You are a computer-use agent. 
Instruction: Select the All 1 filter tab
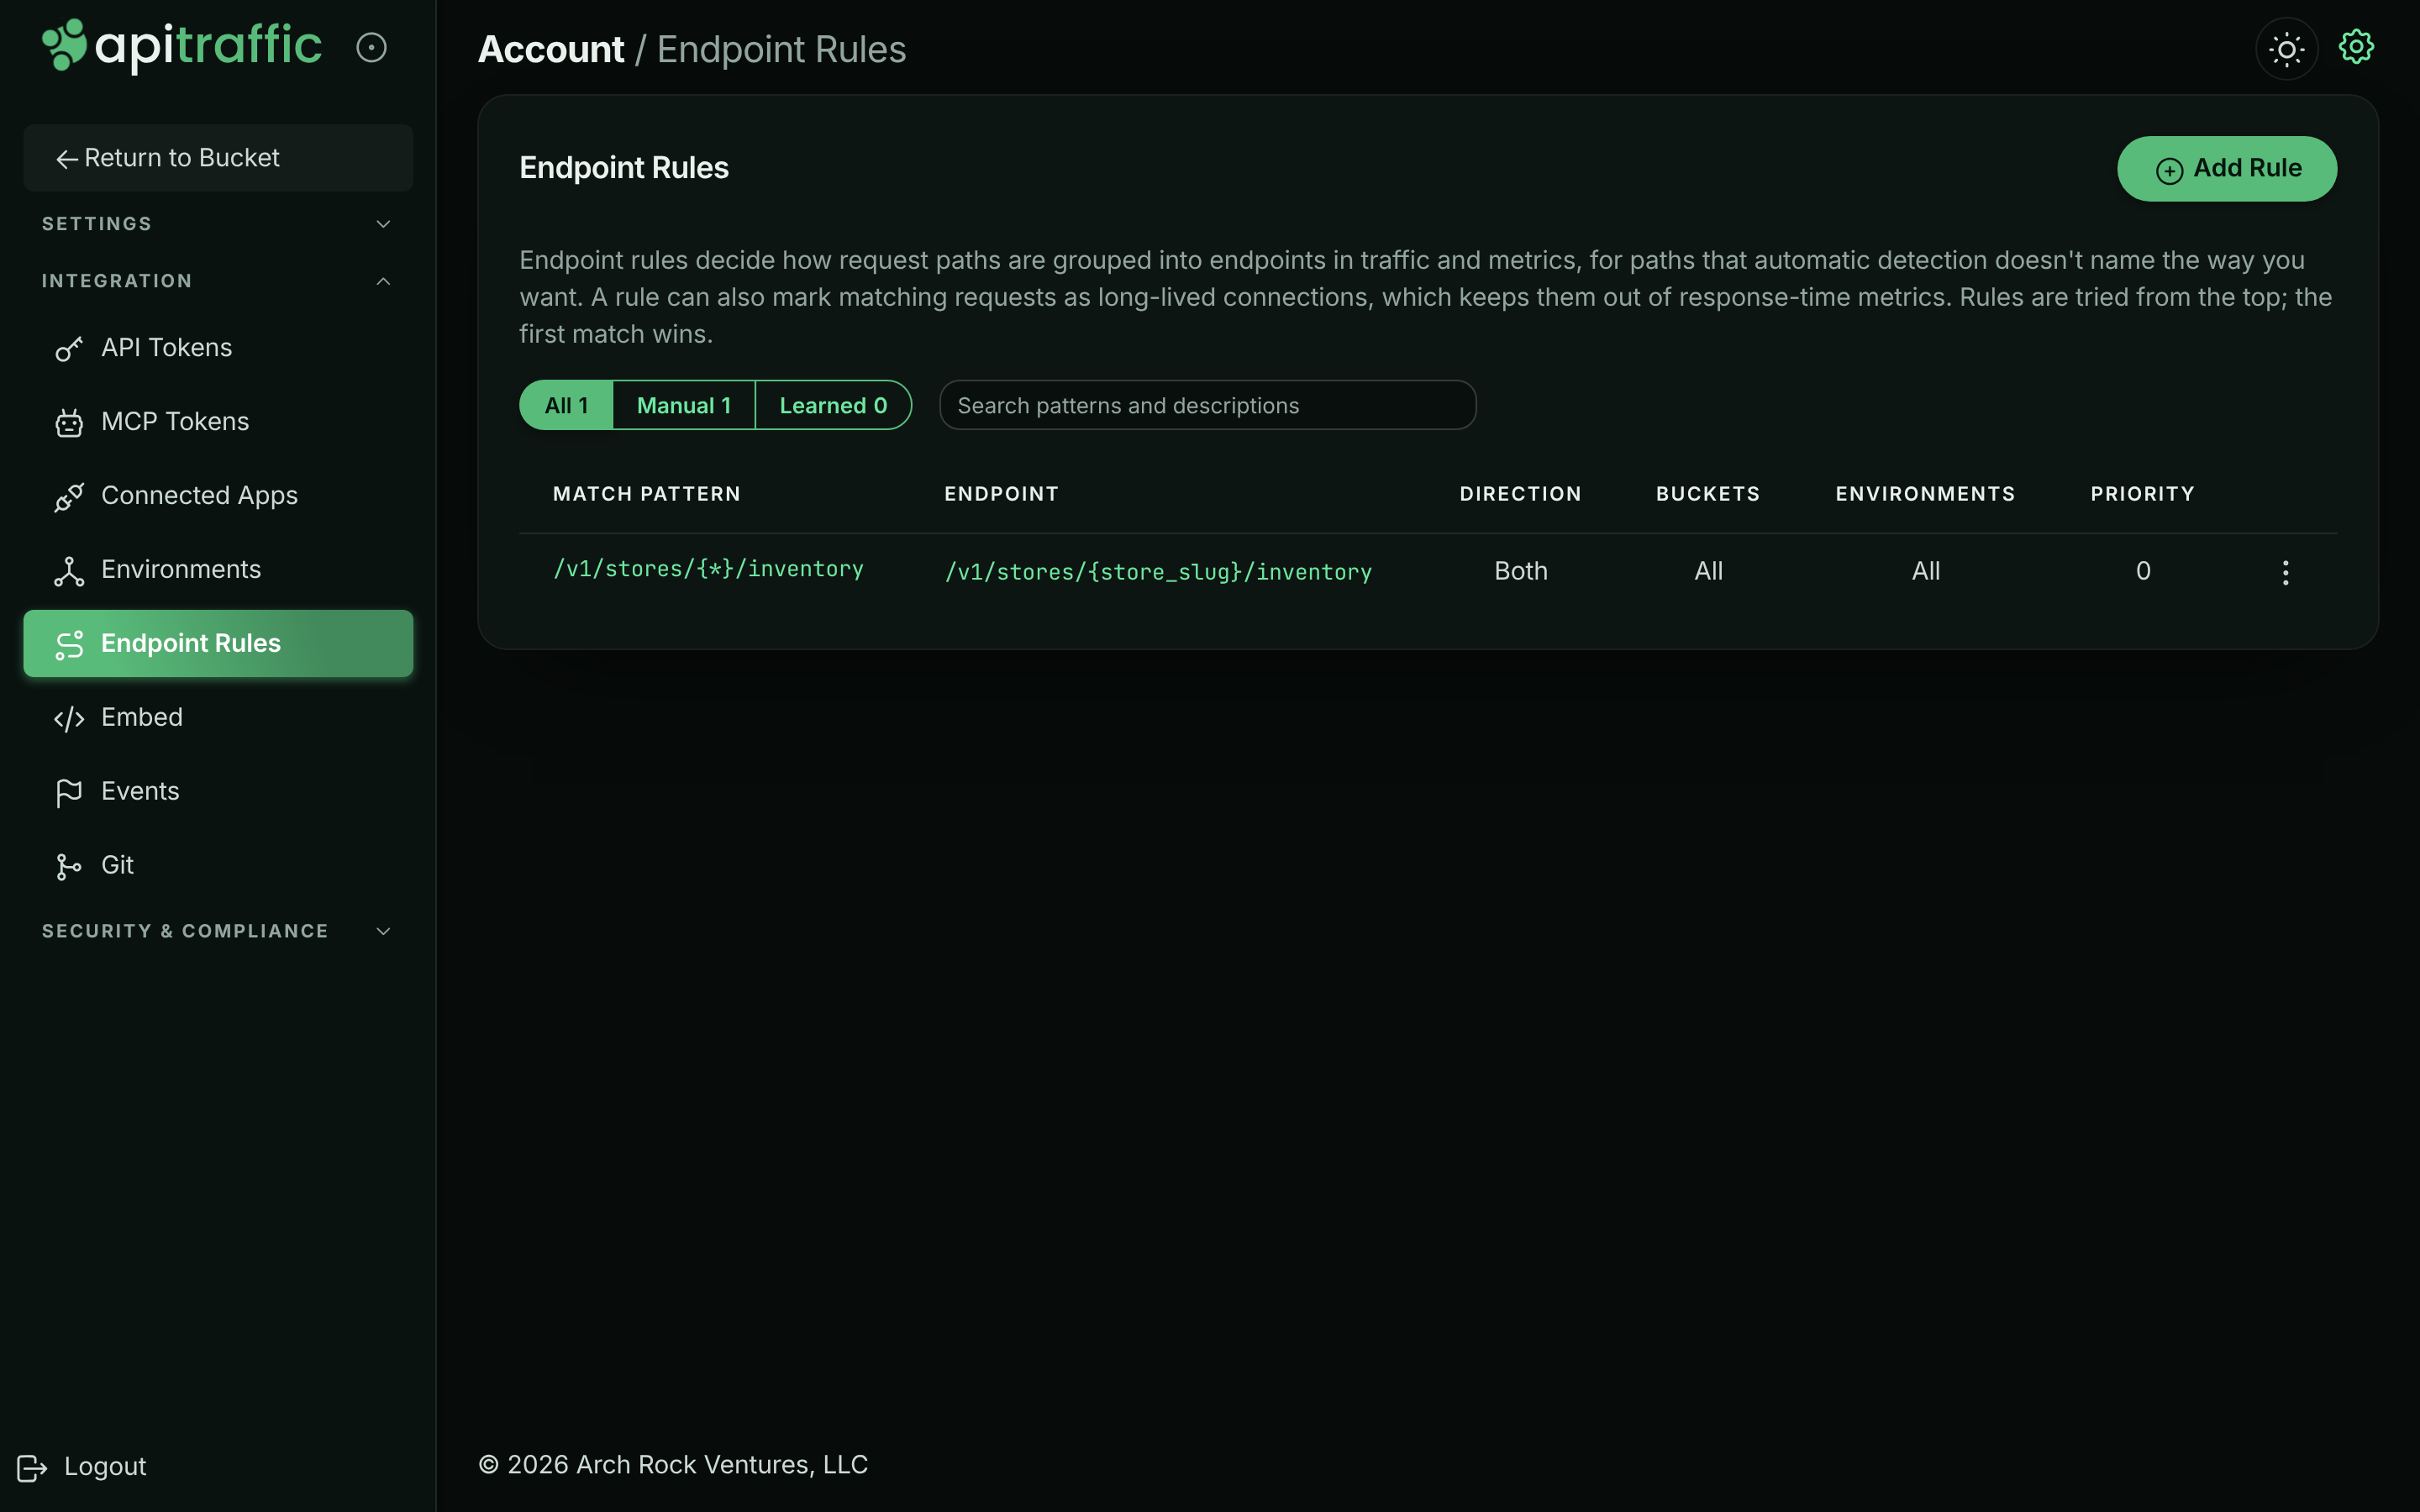[x=566, y=405]
